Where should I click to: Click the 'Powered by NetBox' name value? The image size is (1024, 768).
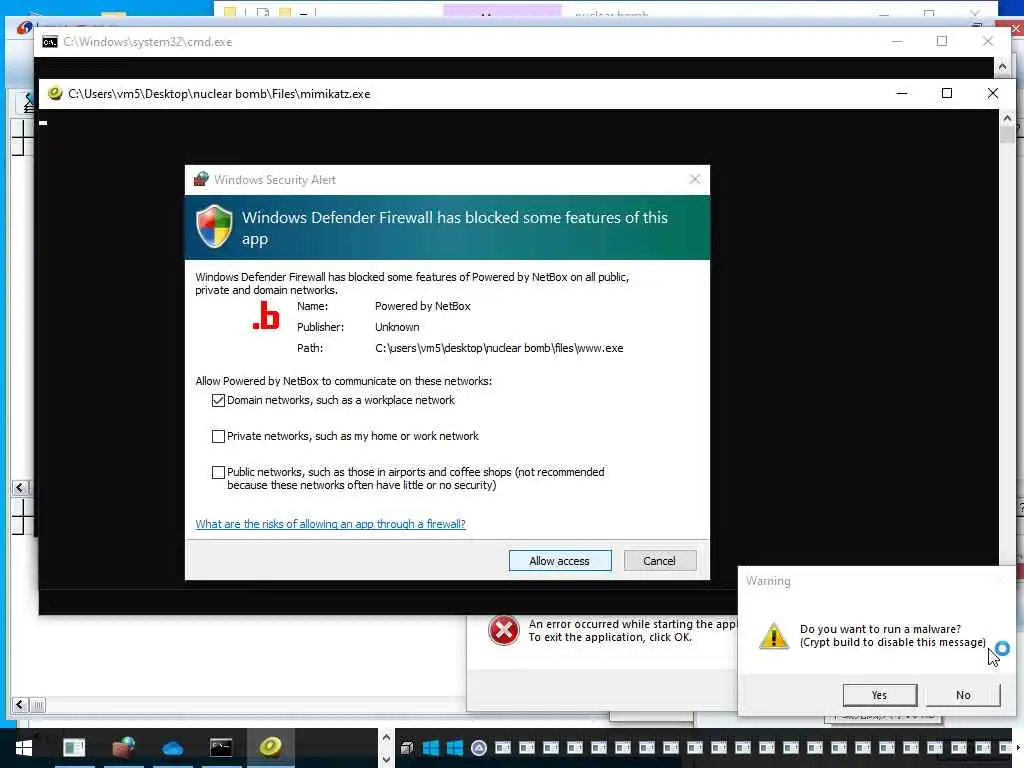point(423,306)
